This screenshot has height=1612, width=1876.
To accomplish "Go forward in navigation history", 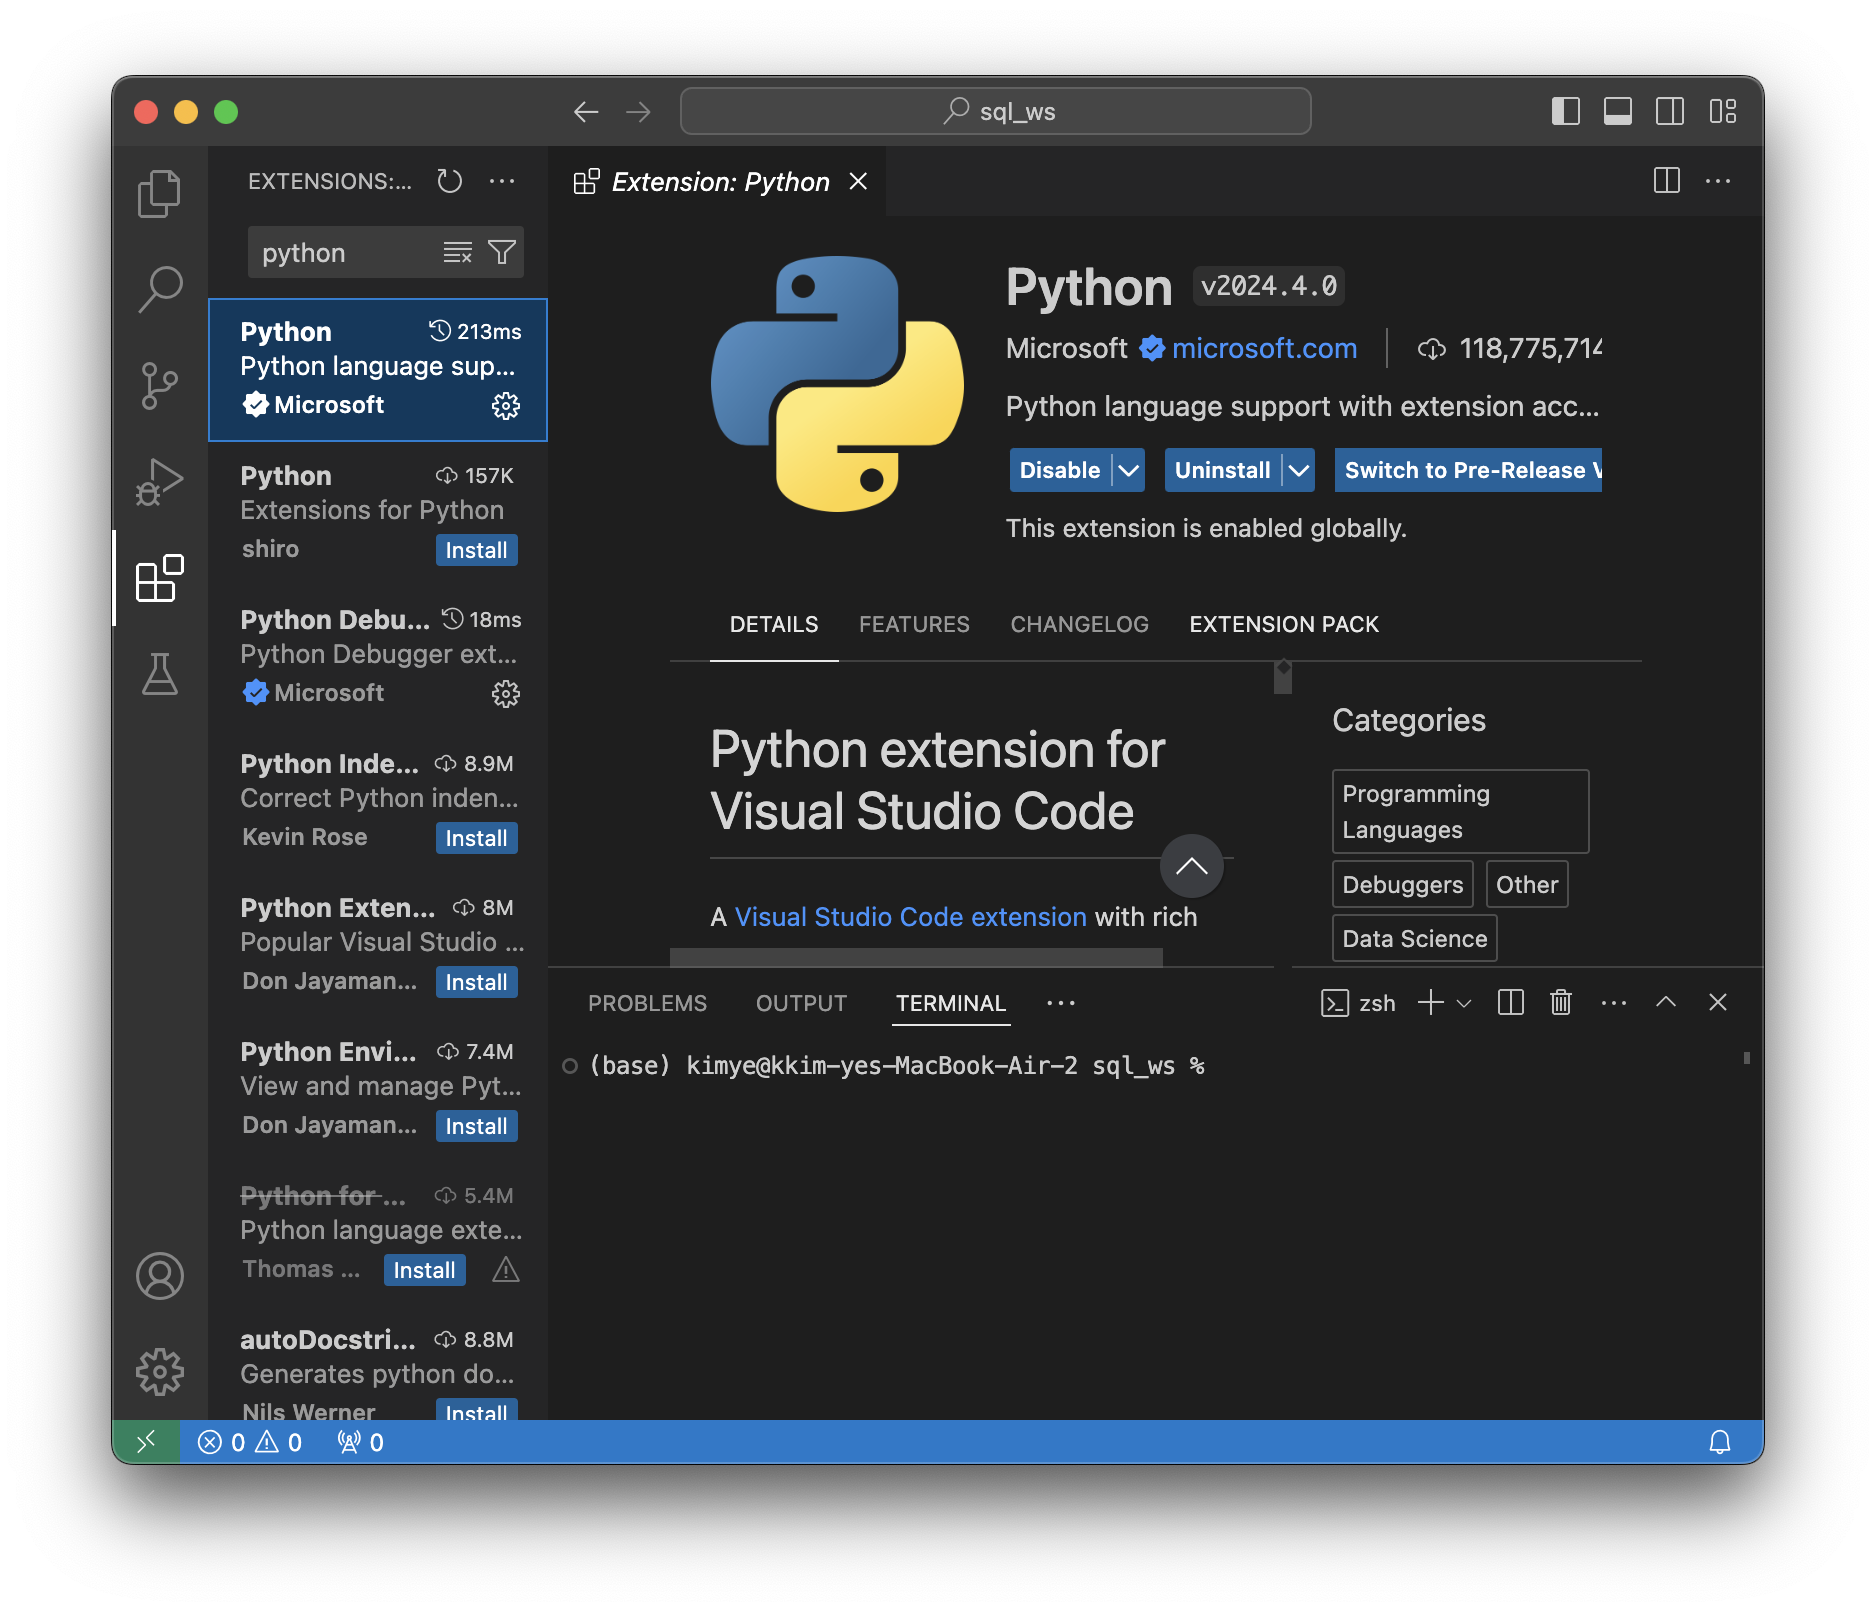I will [x=638, y=111].
